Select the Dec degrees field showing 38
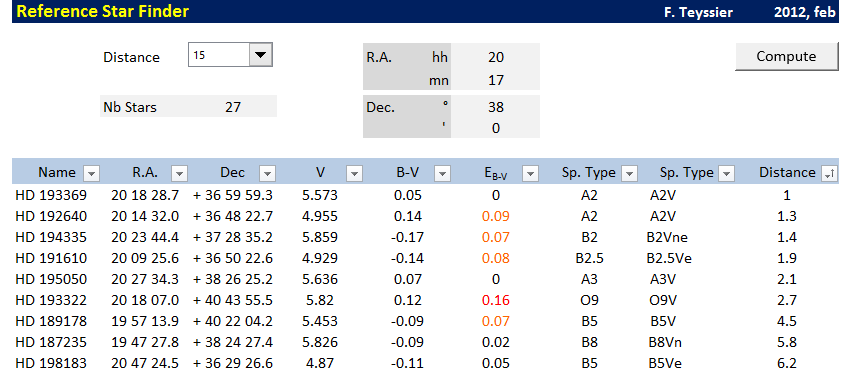The height and width of the screenshot is (374, 848). click(x=495, y=107)
